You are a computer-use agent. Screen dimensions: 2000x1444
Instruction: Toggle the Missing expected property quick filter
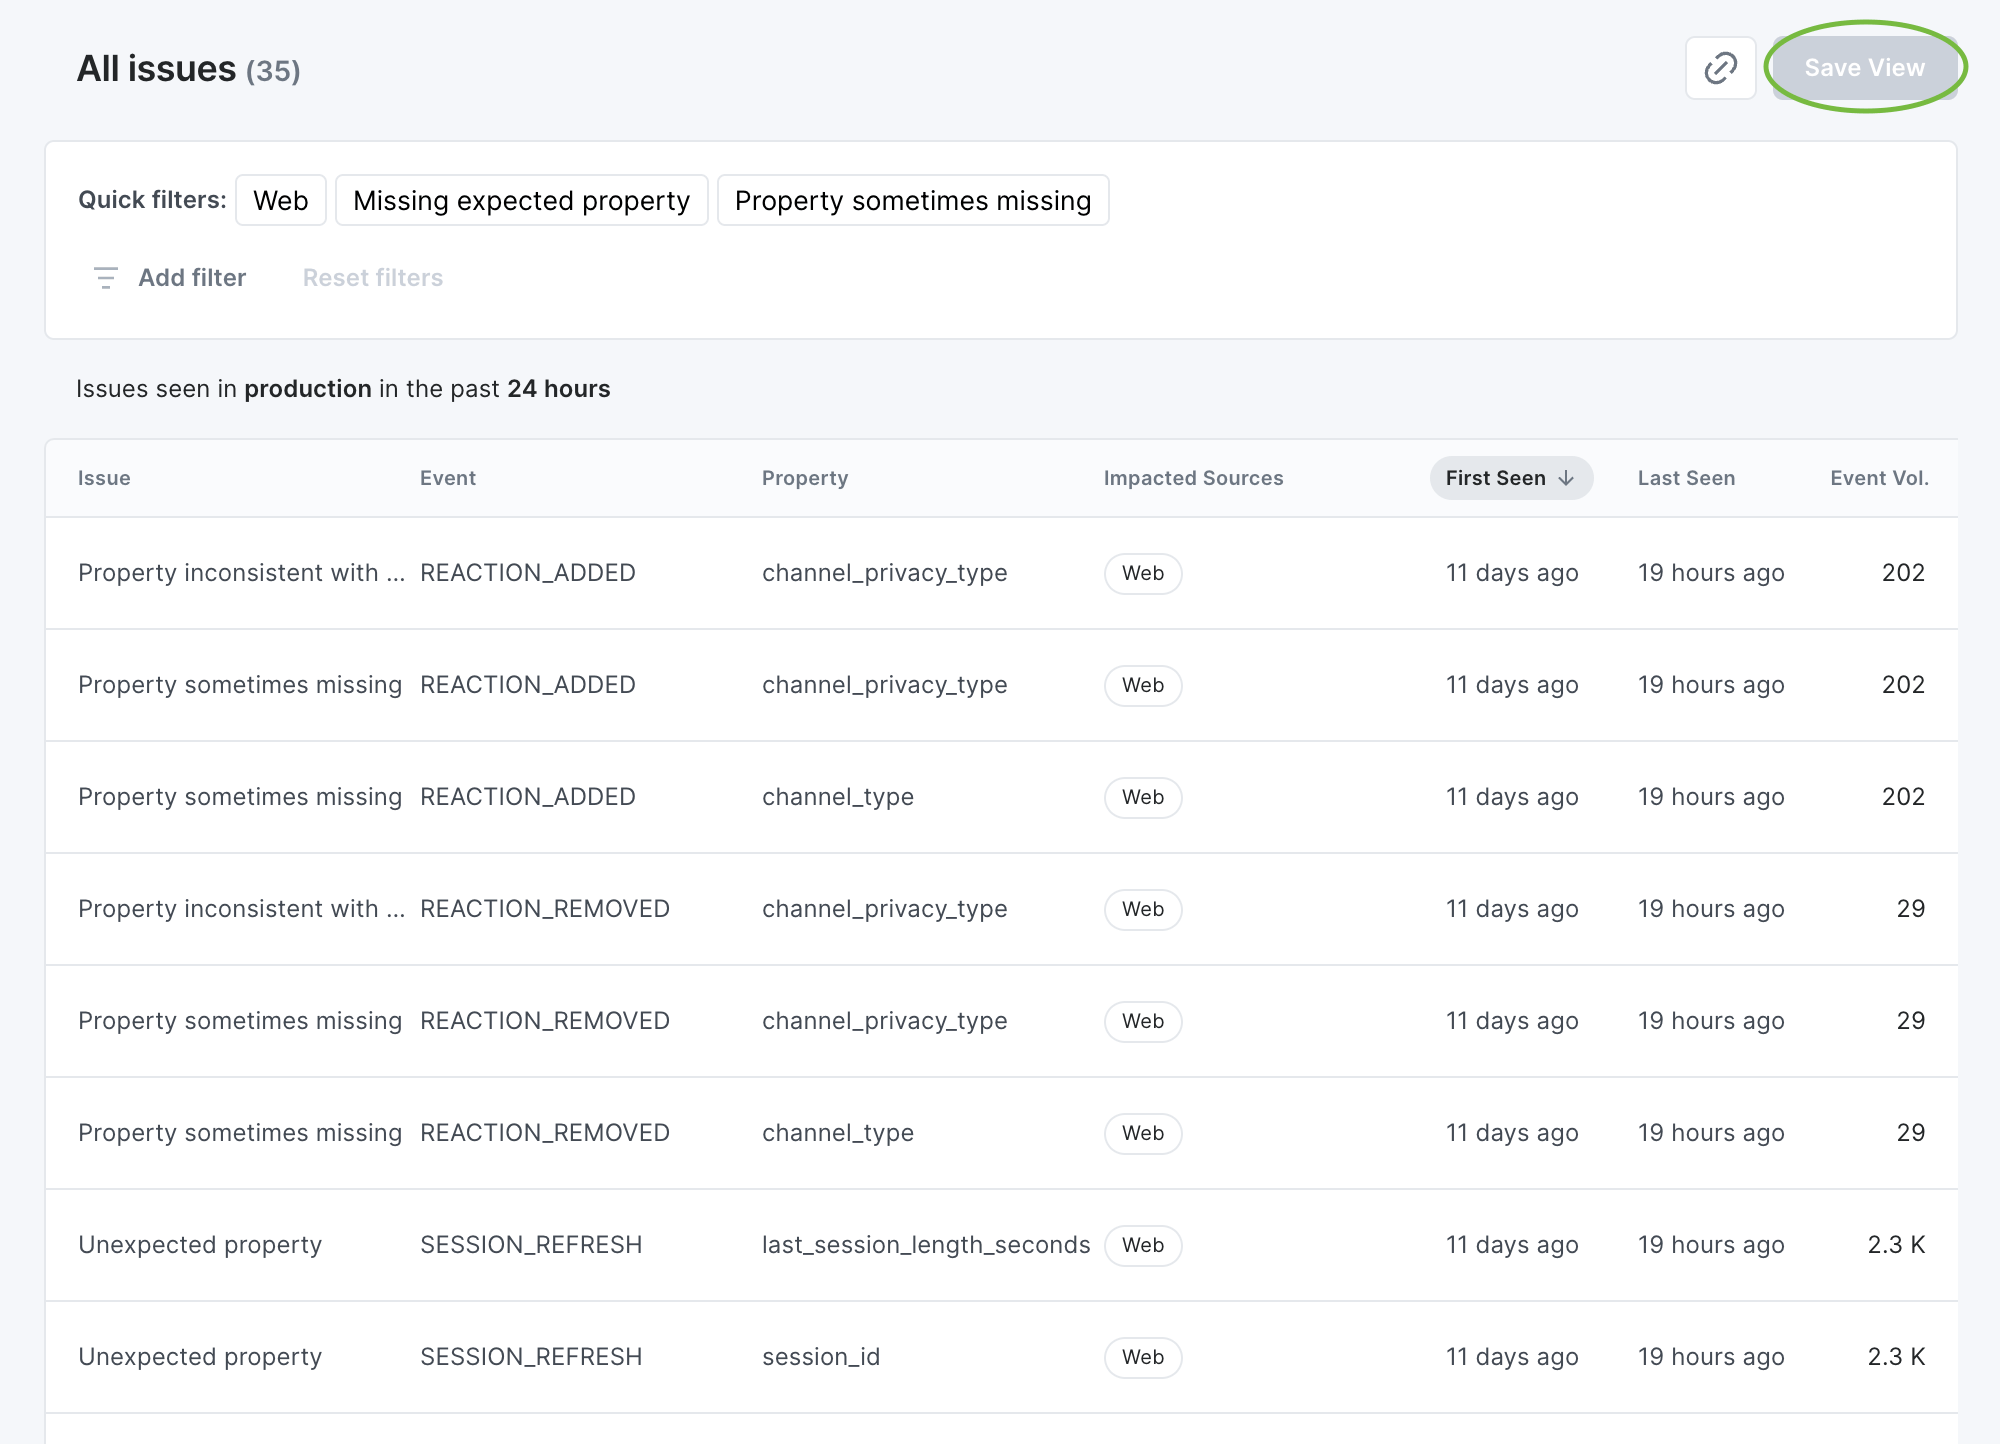tap(521, 200)
